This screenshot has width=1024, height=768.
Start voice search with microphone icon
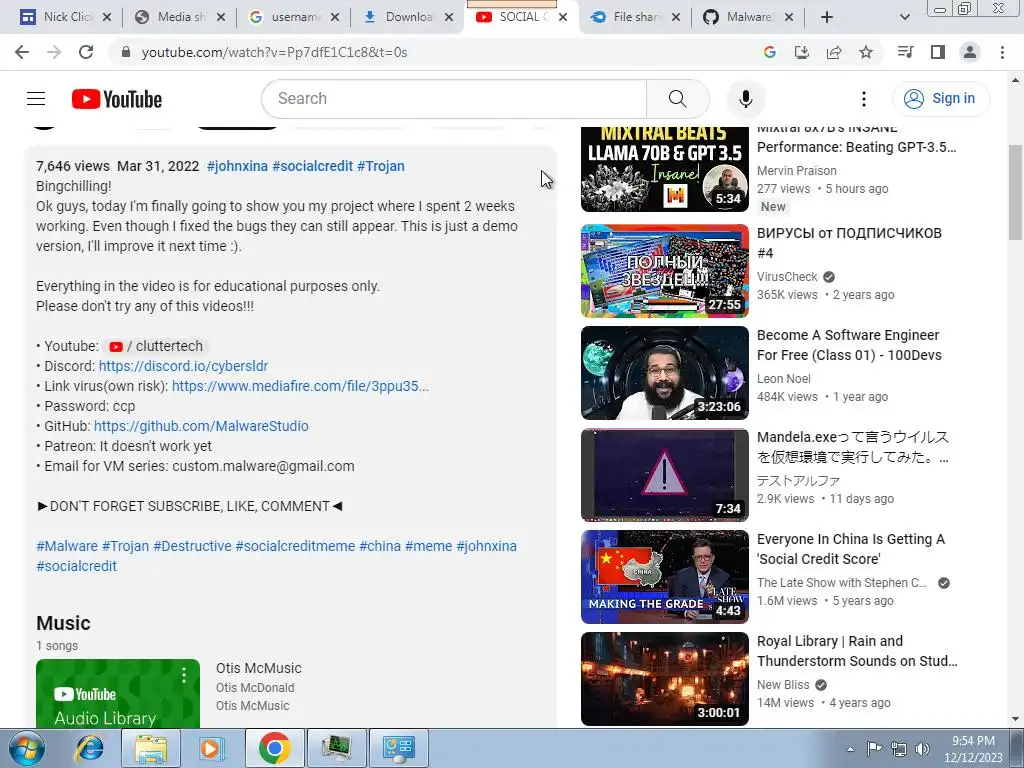click(745, 99)
